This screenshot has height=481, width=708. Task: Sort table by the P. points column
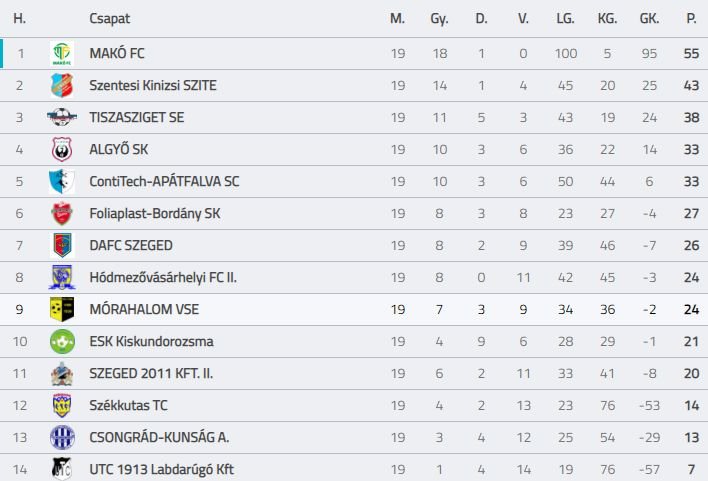(691, 19)
